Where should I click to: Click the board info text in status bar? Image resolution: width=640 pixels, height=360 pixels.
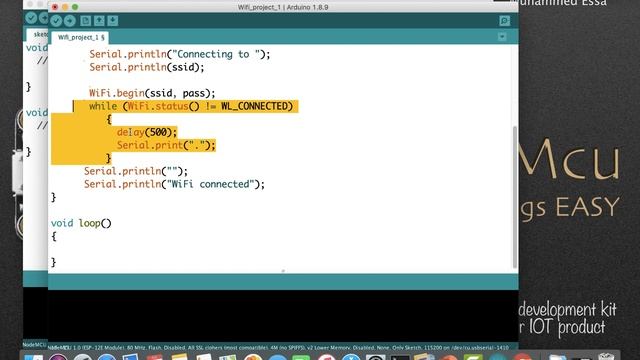tap(278, 348)
